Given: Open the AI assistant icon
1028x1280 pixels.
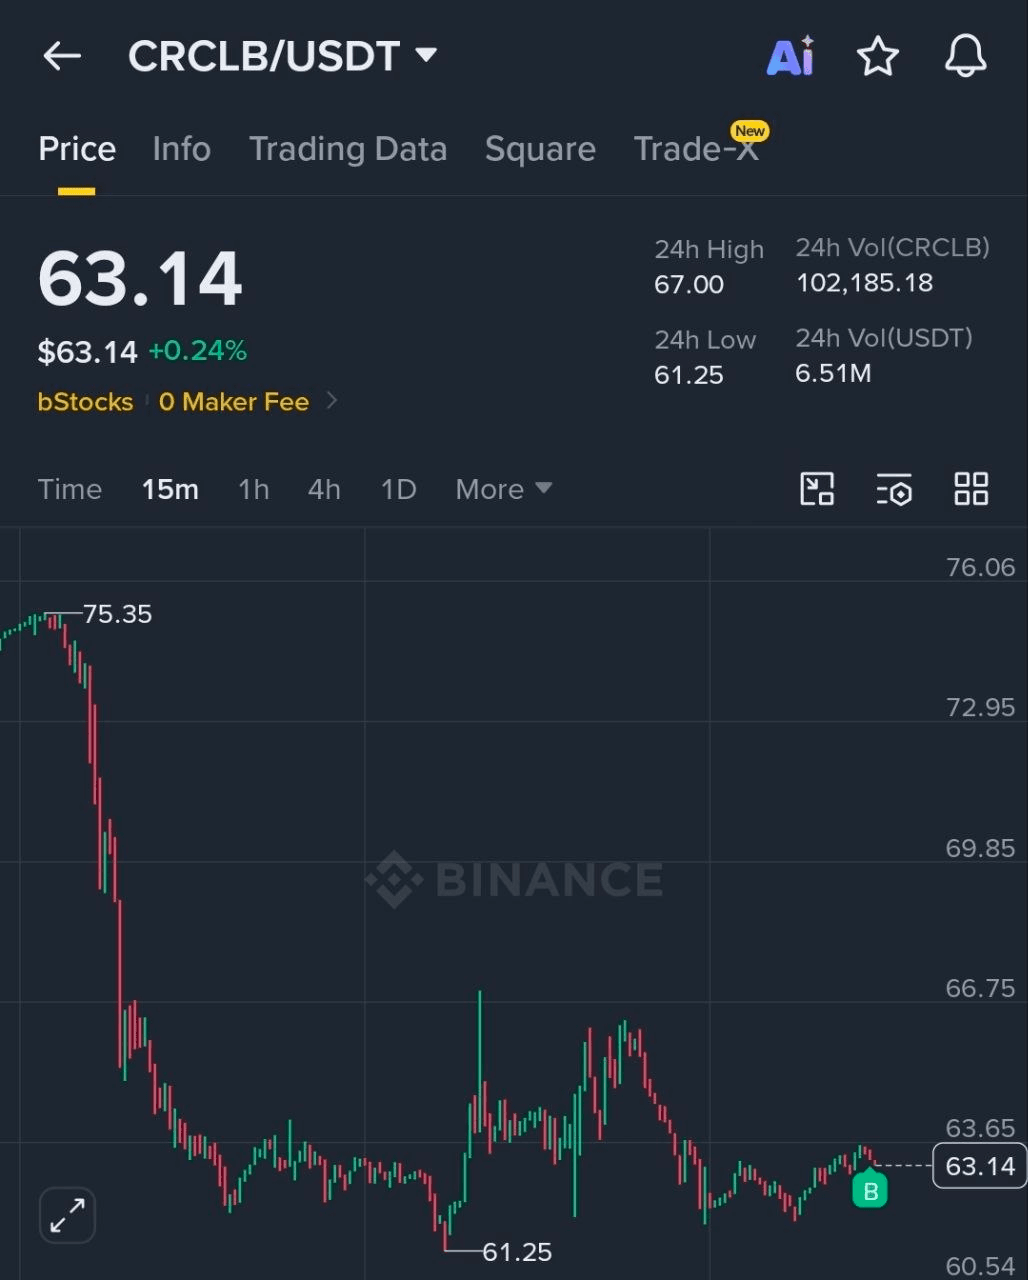Looking at the screenshot, I should click(x=790, y=57).
